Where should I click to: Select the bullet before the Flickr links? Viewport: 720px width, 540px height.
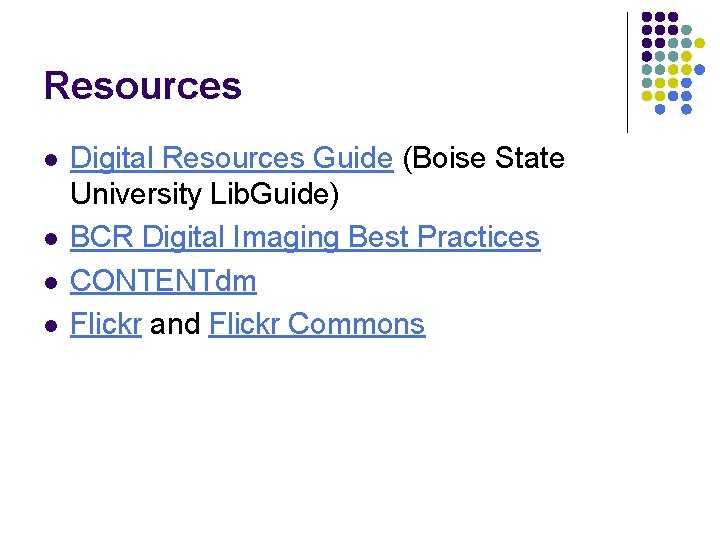click(51, 326)
